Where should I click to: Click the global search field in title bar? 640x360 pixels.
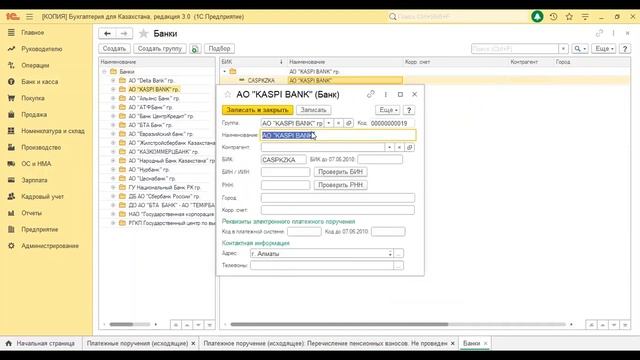click(x=458, y=17)
